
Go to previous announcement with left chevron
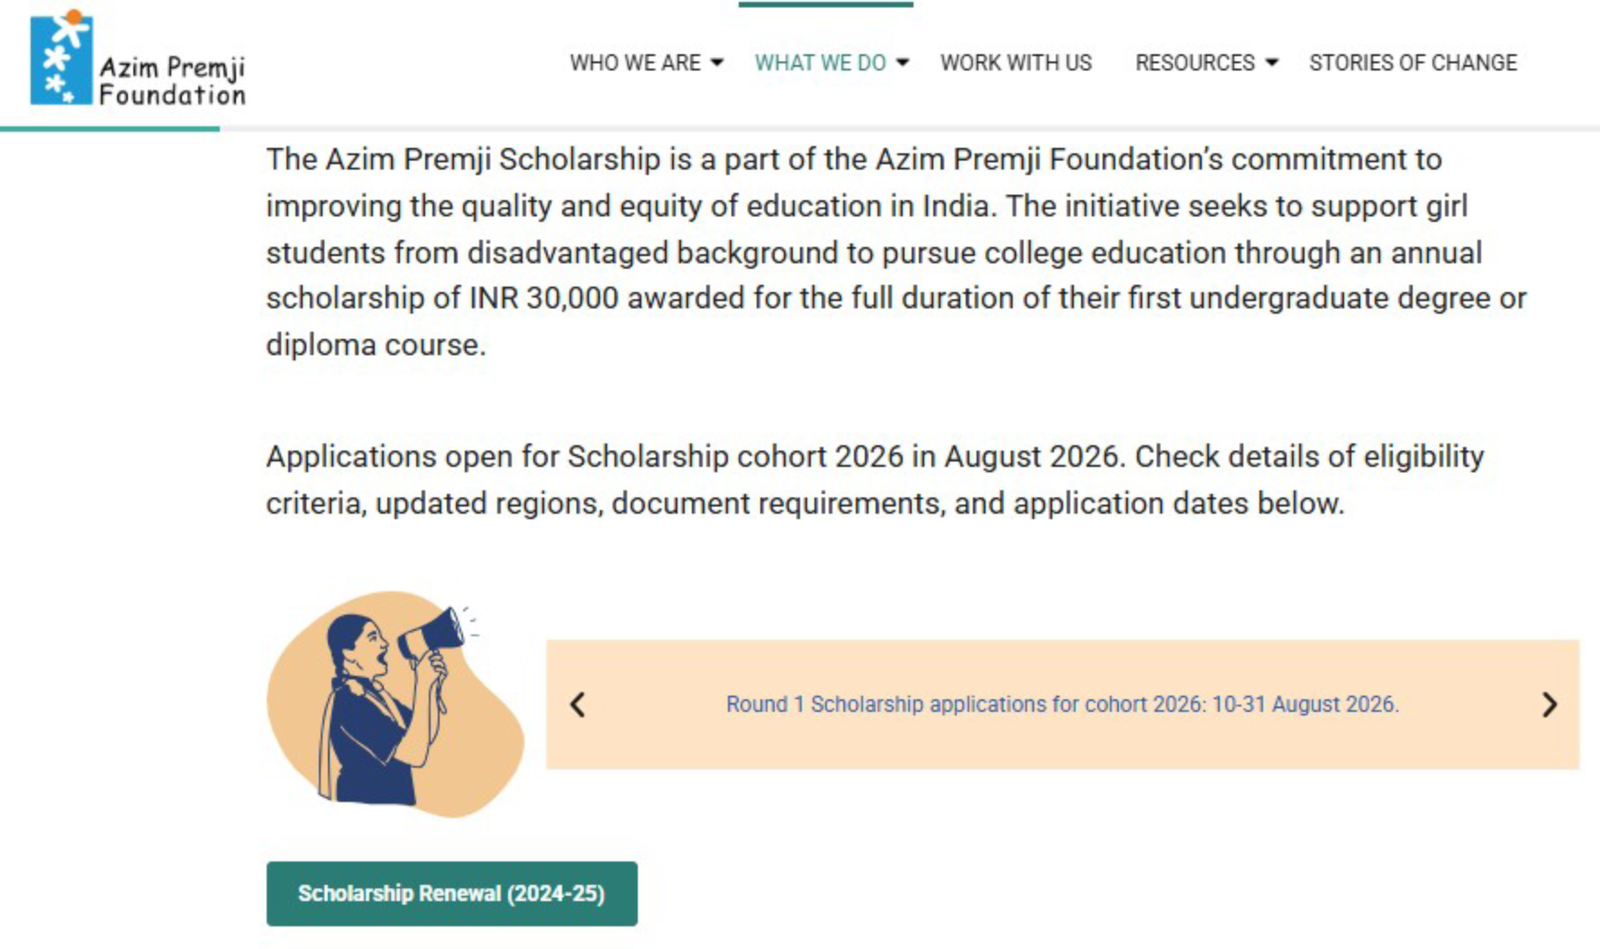578,705
